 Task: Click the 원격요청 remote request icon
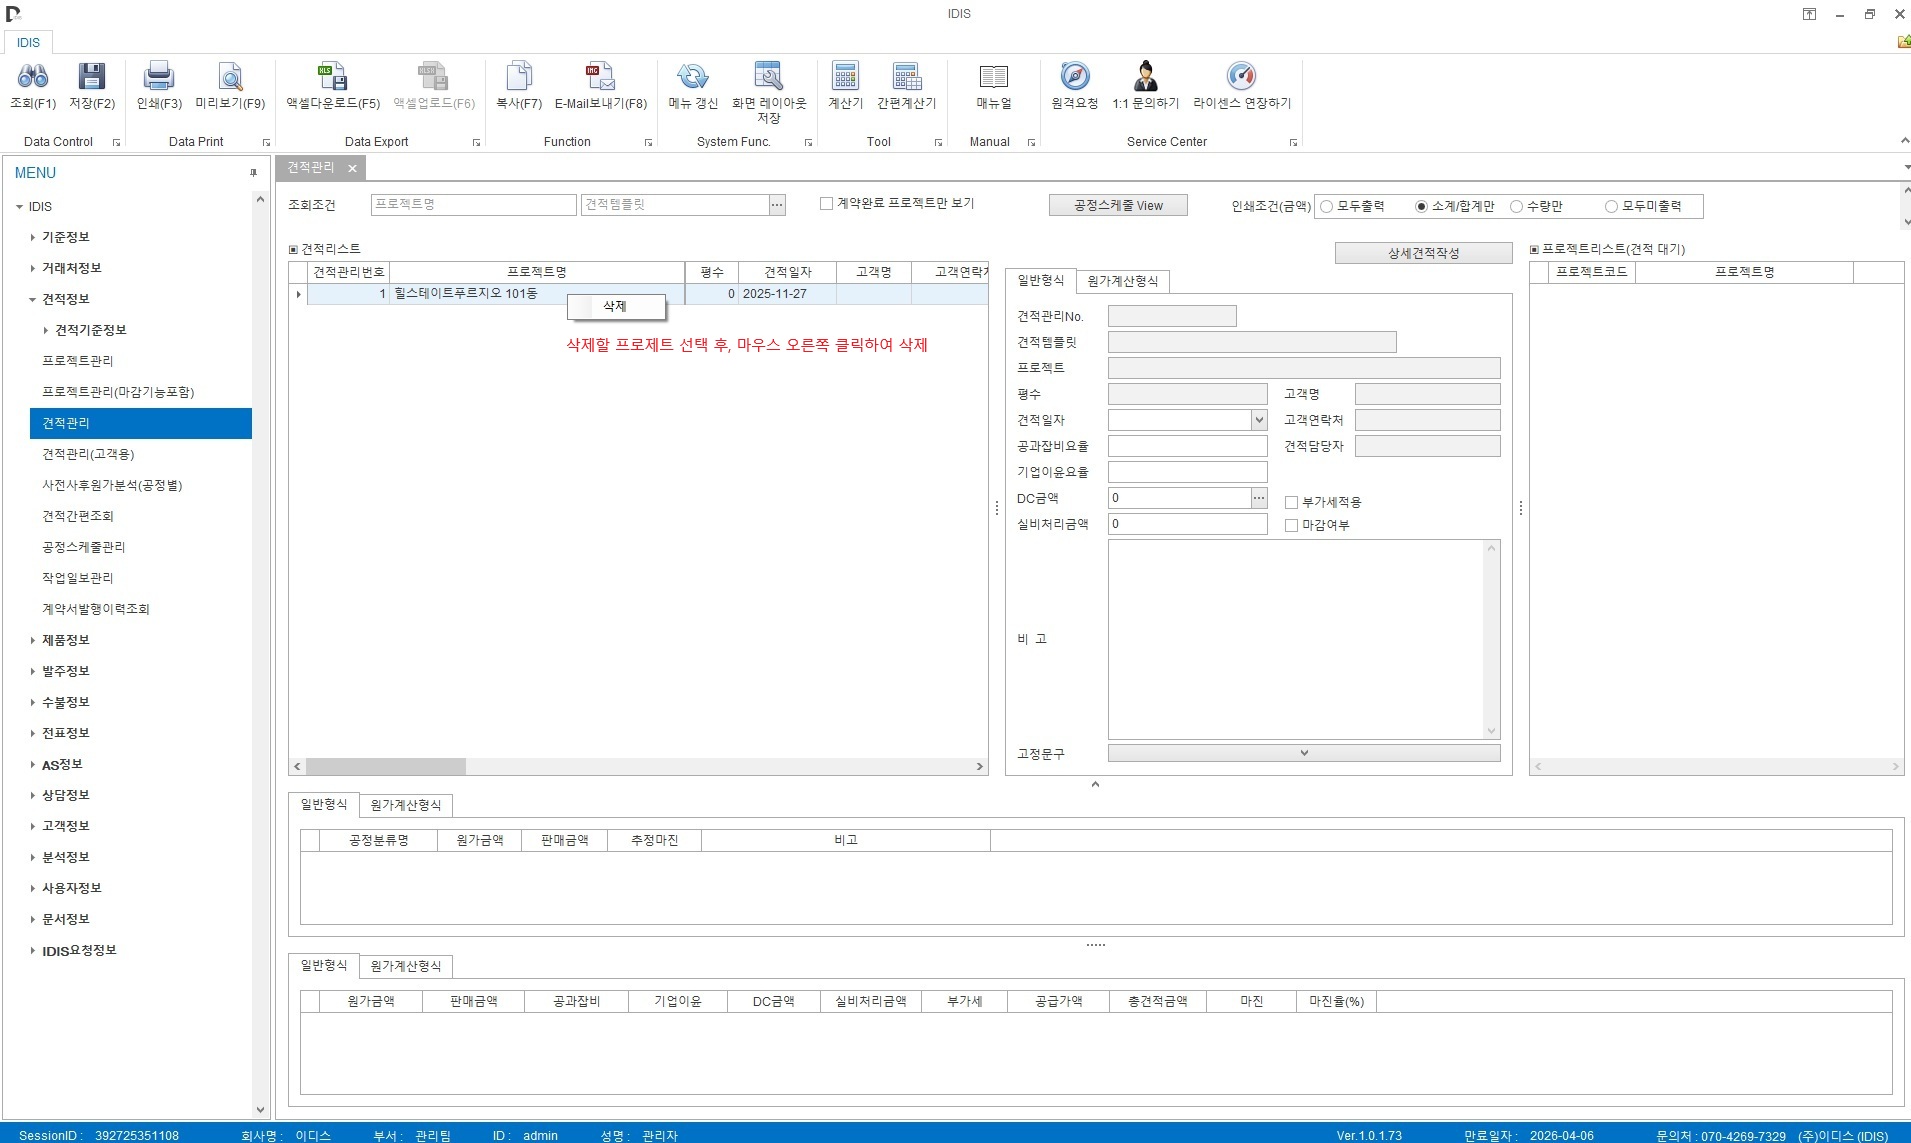1074,77
